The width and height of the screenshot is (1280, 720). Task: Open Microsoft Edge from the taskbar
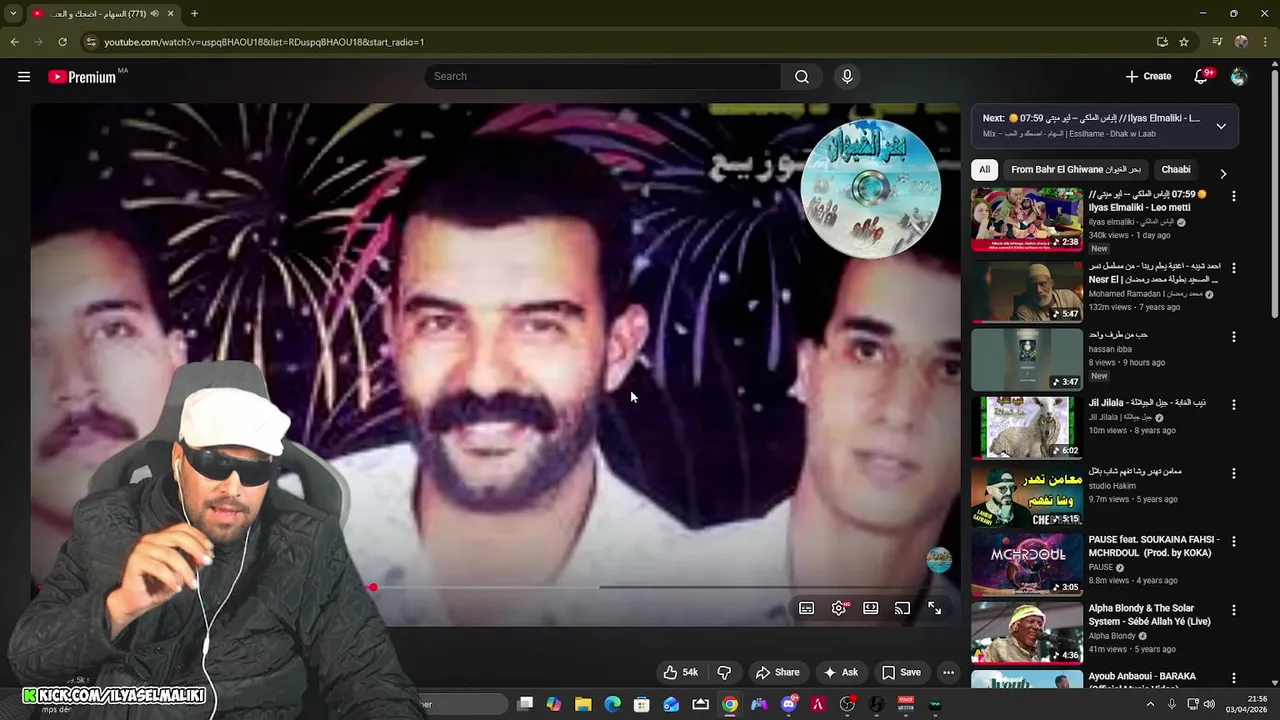(612, 704)
